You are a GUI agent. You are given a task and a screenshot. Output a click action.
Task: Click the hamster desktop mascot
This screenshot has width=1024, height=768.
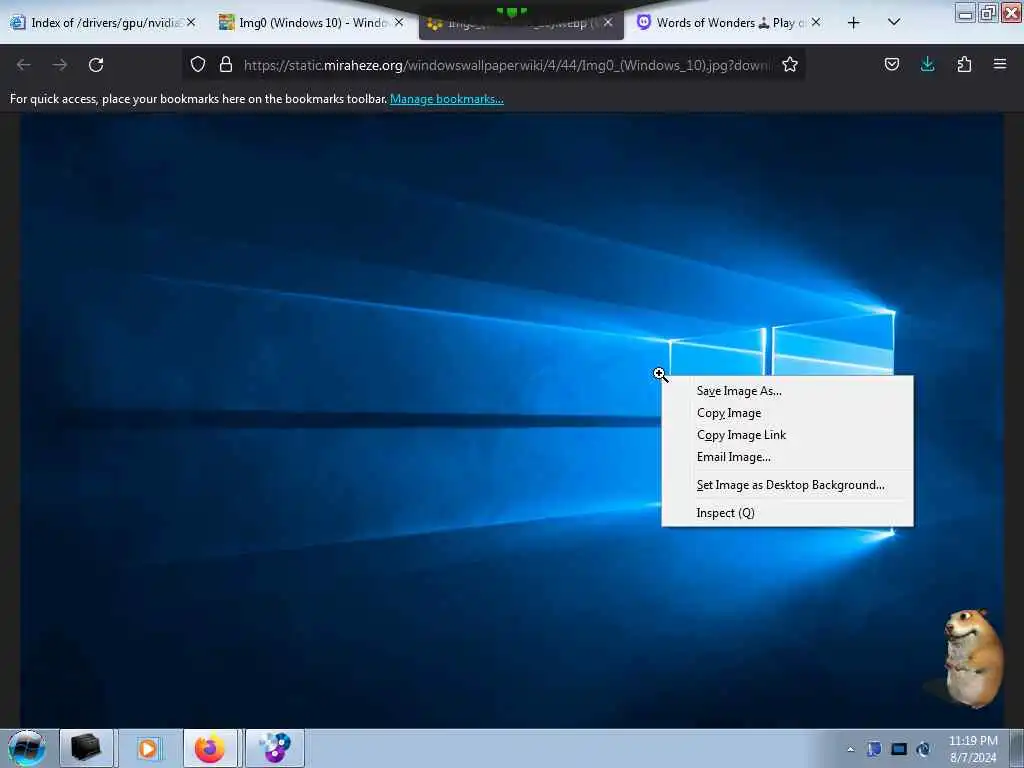pyautogui.click(x=972, y=659)
